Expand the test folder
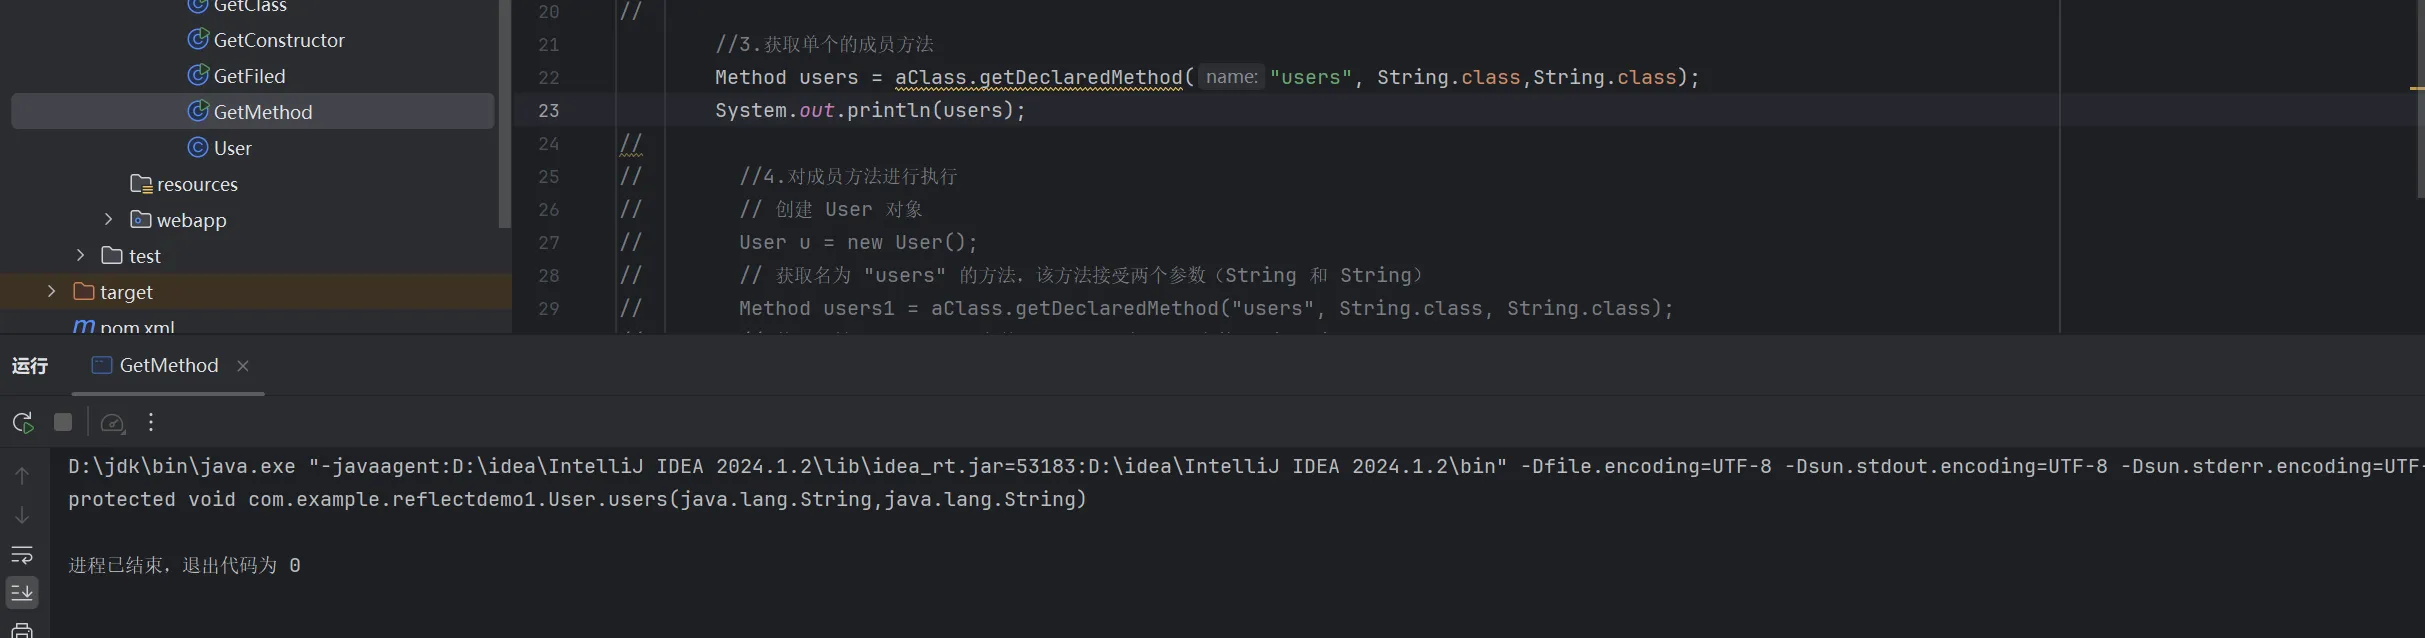Image resolution: width=2425 pixels, height=638 pixels. tap(81, 255)
